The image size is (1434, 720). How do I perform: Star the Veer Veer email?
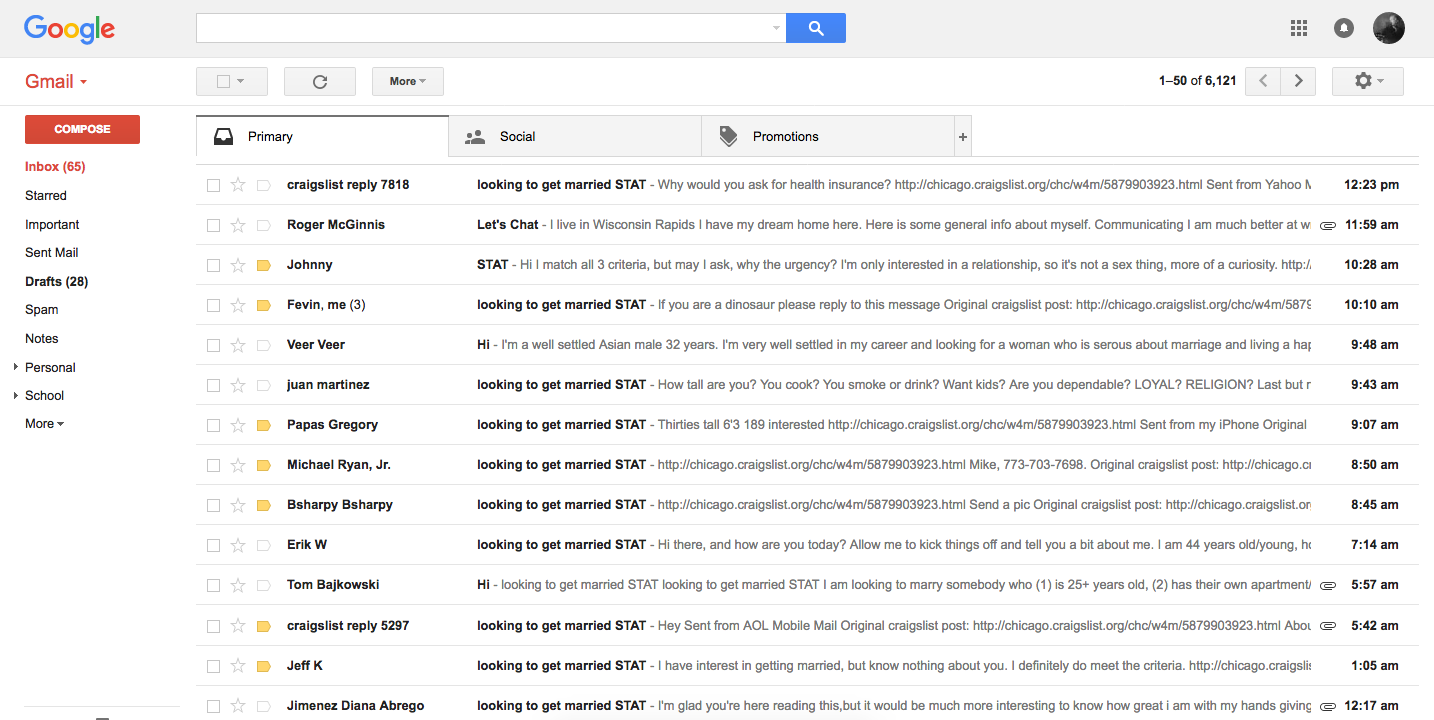(x=238, y=345)
